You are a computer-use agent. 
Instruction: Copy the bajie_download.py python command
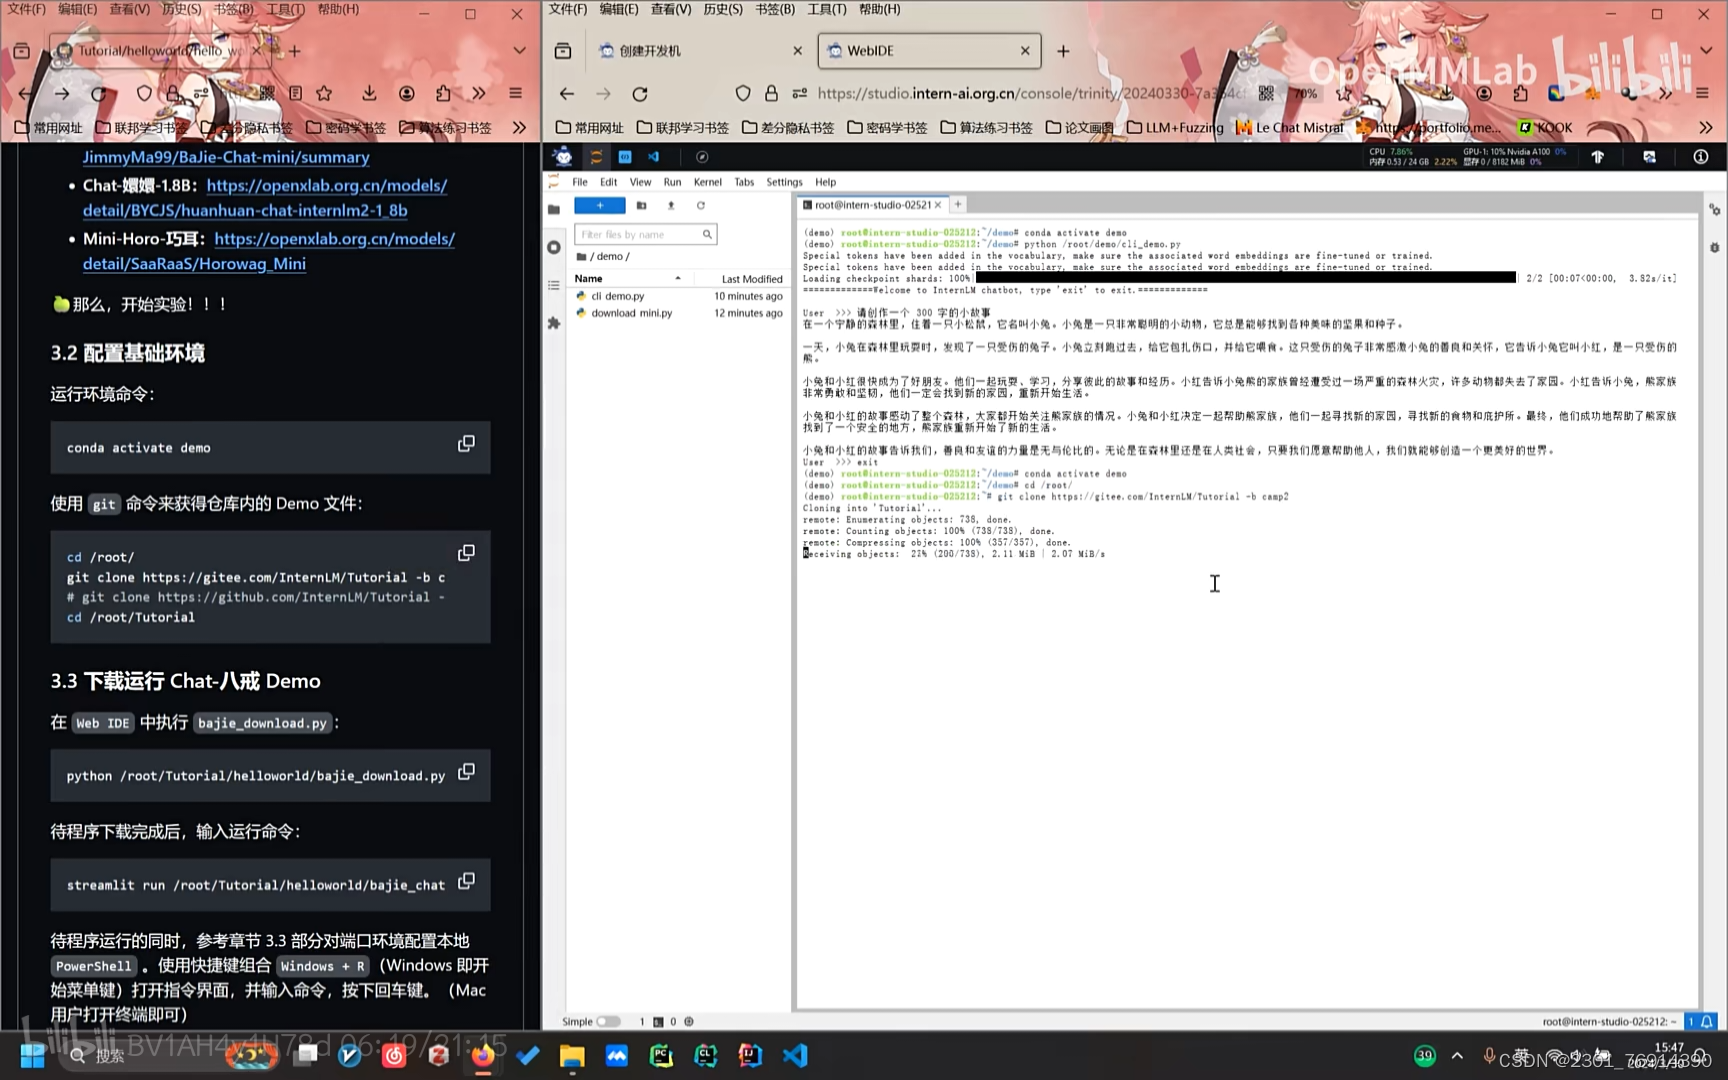pyautogui.click(x=466, y=772)
